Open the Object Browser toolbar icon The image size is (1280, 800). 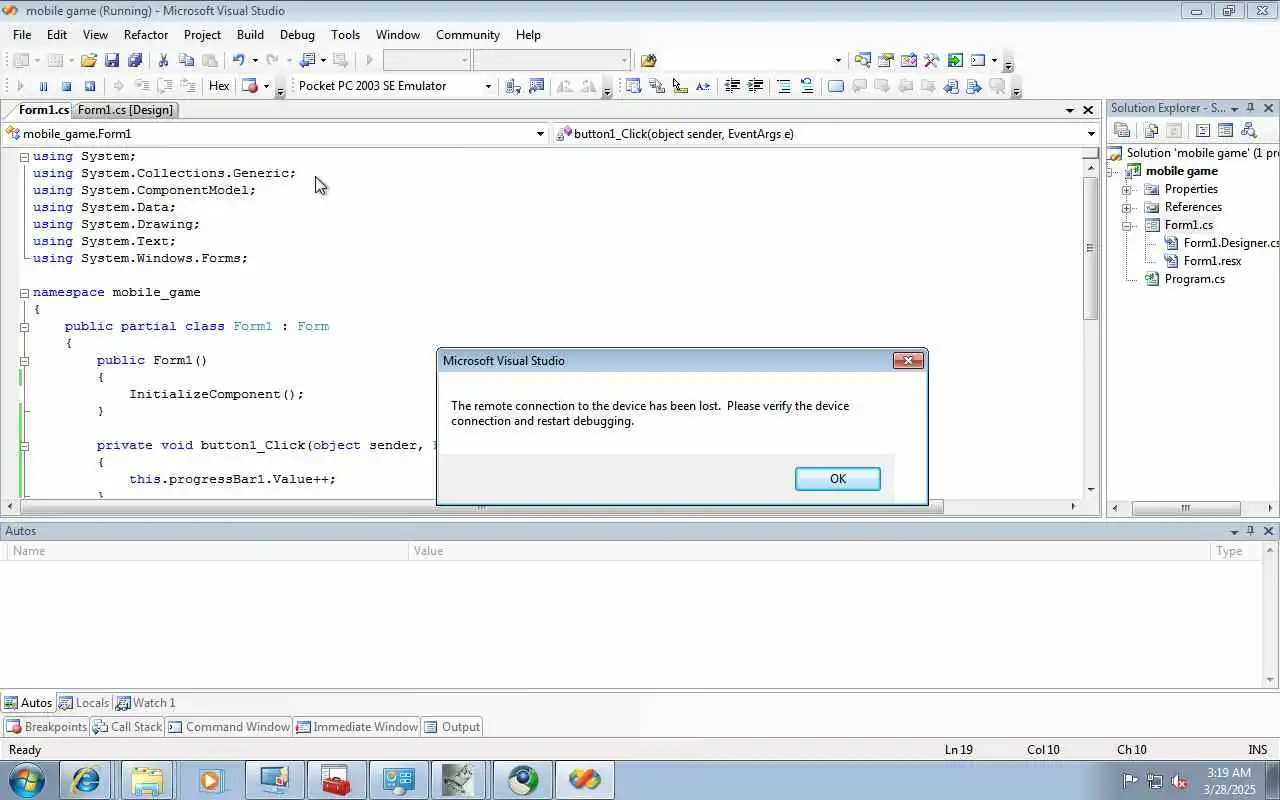[909, 60]
